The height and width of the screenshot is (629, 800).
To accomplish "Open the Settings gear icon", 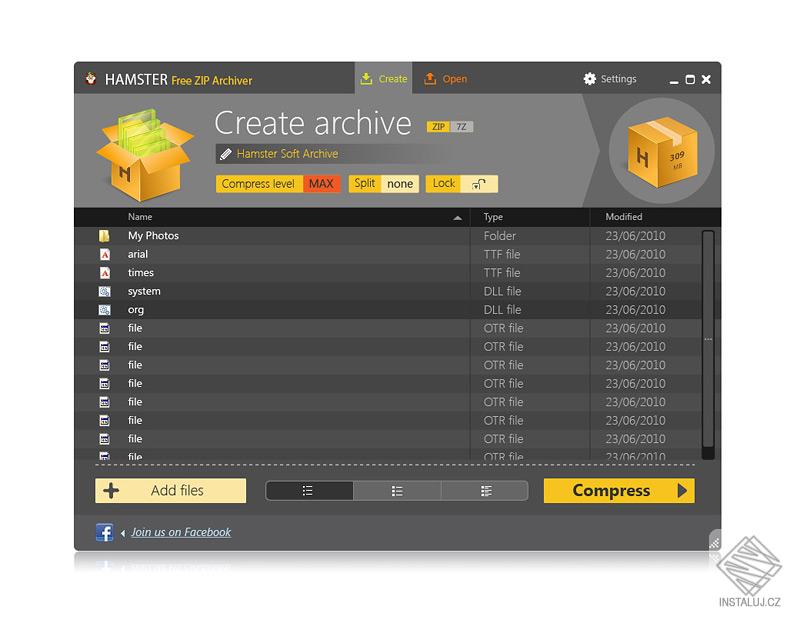I will coord(589,79).
